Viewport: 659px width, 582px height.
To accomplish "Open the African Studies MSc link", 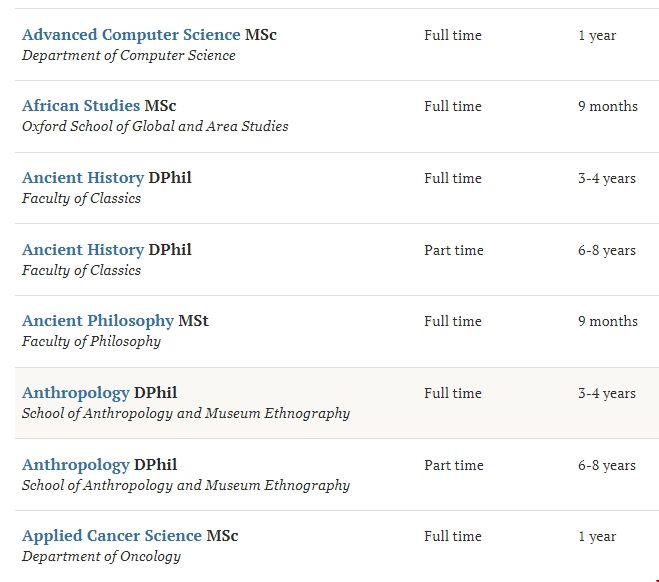I will point(82,106).
